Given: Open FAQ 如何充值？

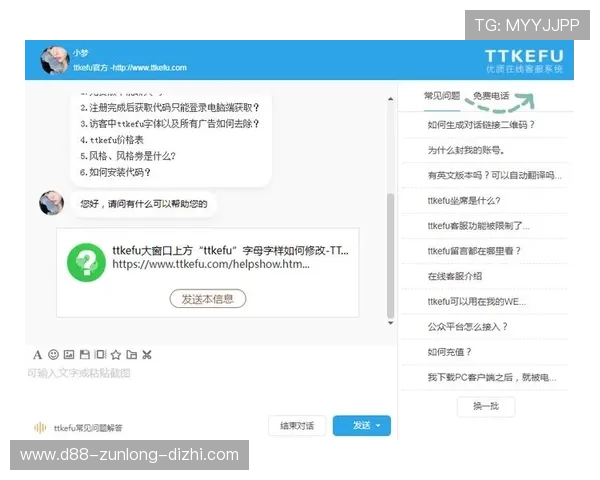Looking at the screenshot, I should click(450, 352).
